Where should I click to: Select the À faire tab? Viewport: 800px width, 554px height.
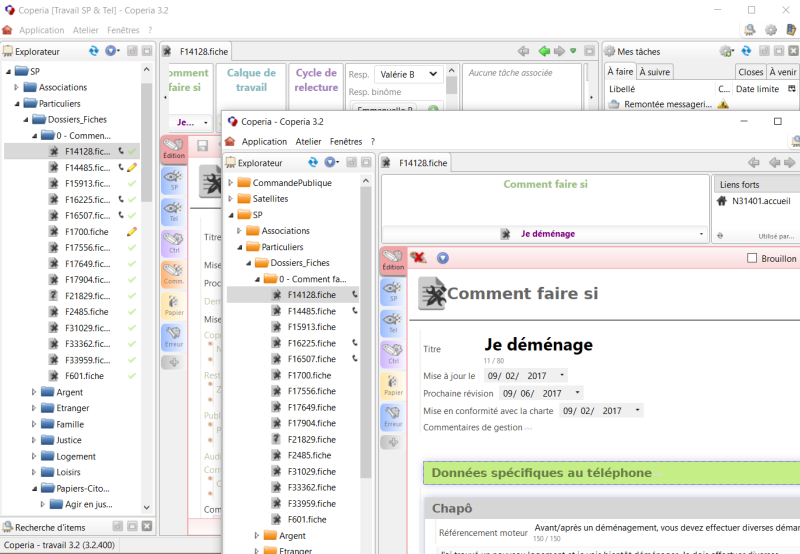tap(620, 71)
